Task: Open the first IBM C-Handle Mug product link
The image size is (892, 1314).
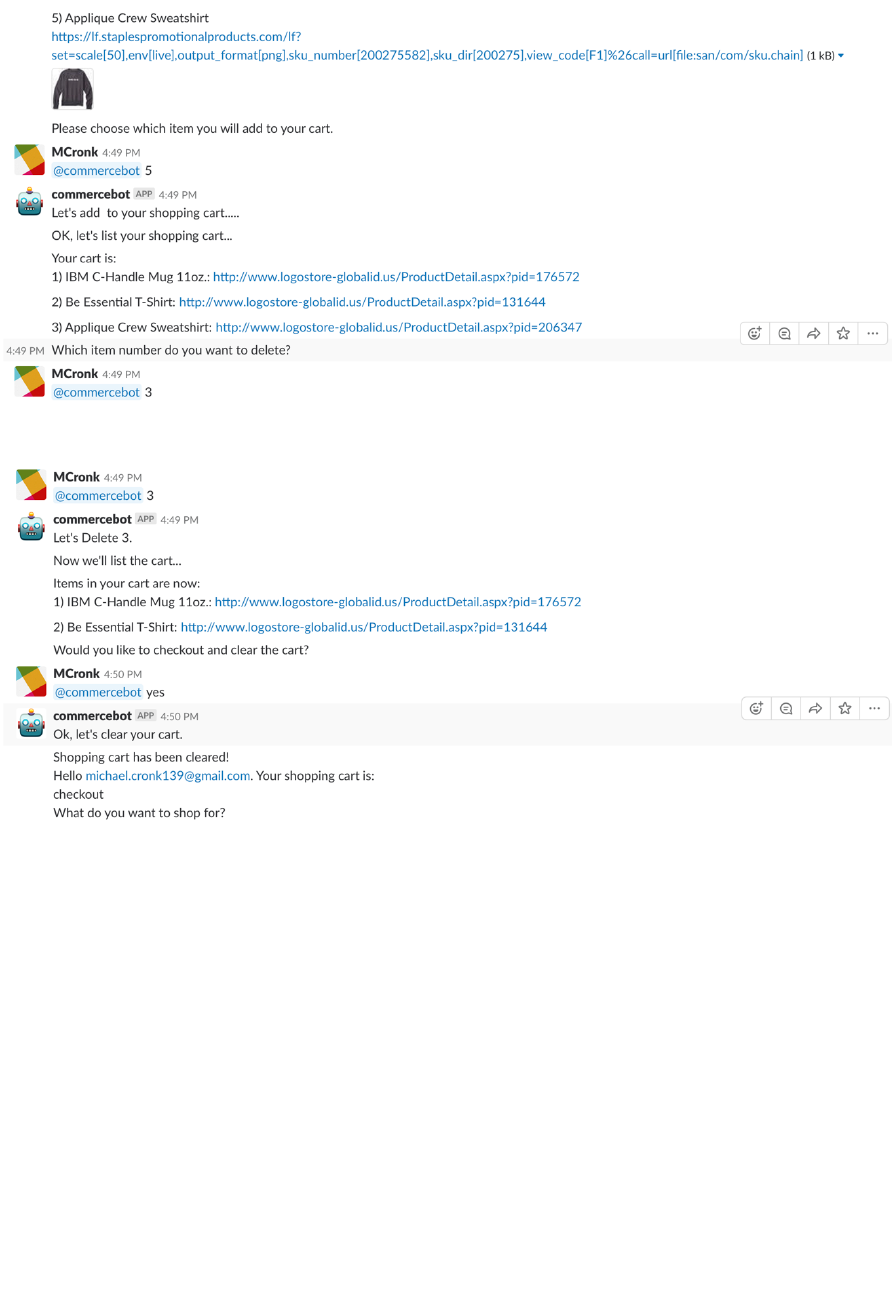Action: tap(396, 277)
